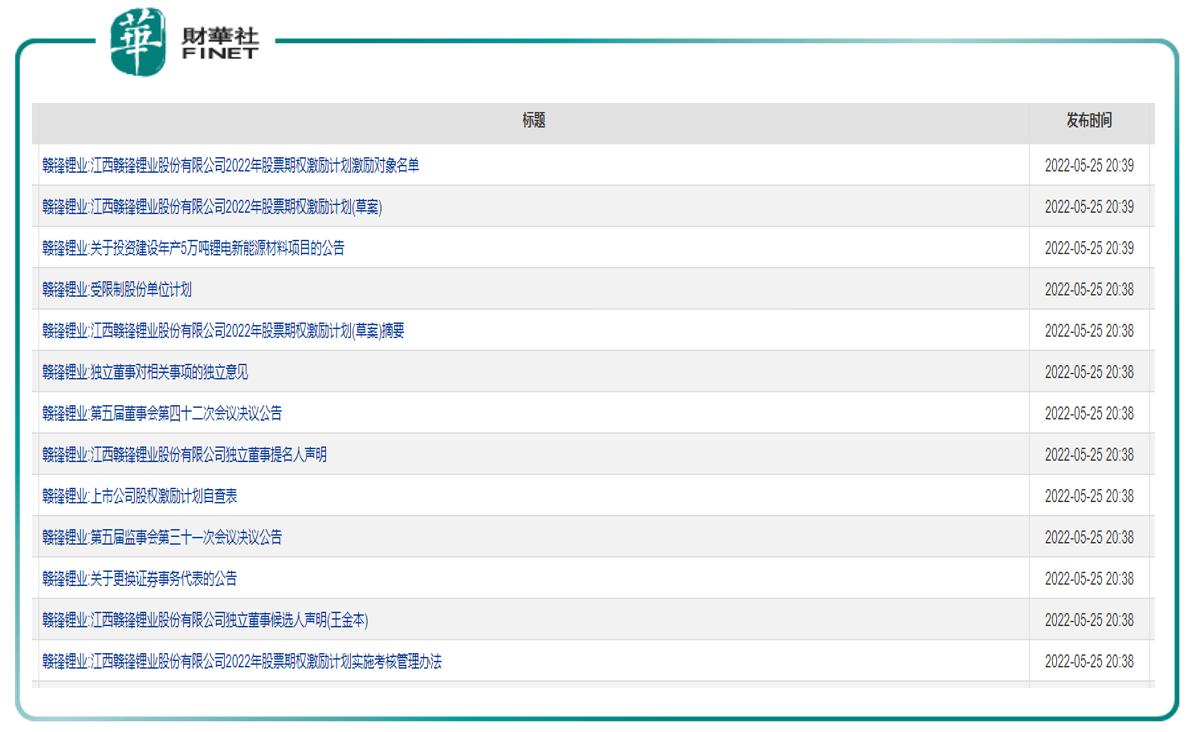This screenshot has width=1187, height=732.
Task: Select publish time of 更换证券事务代表 row
Action: click(x=1089, y=579)
